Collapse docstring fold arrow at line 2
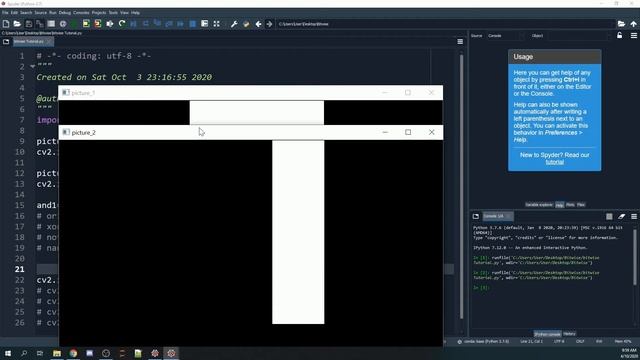Screen dimensions: 640x360 [32, 66]
